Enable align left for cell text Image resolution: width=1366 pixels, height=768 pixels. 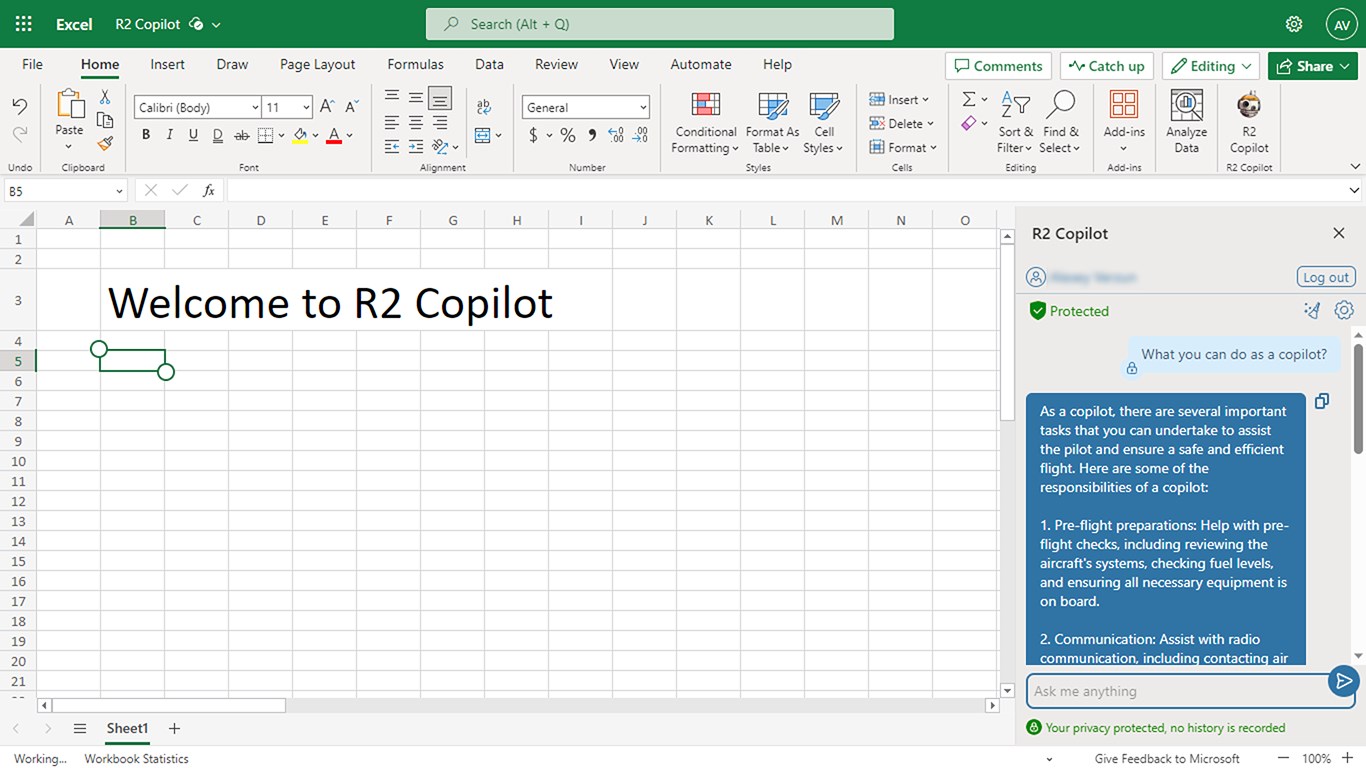(x=392, y=123)
